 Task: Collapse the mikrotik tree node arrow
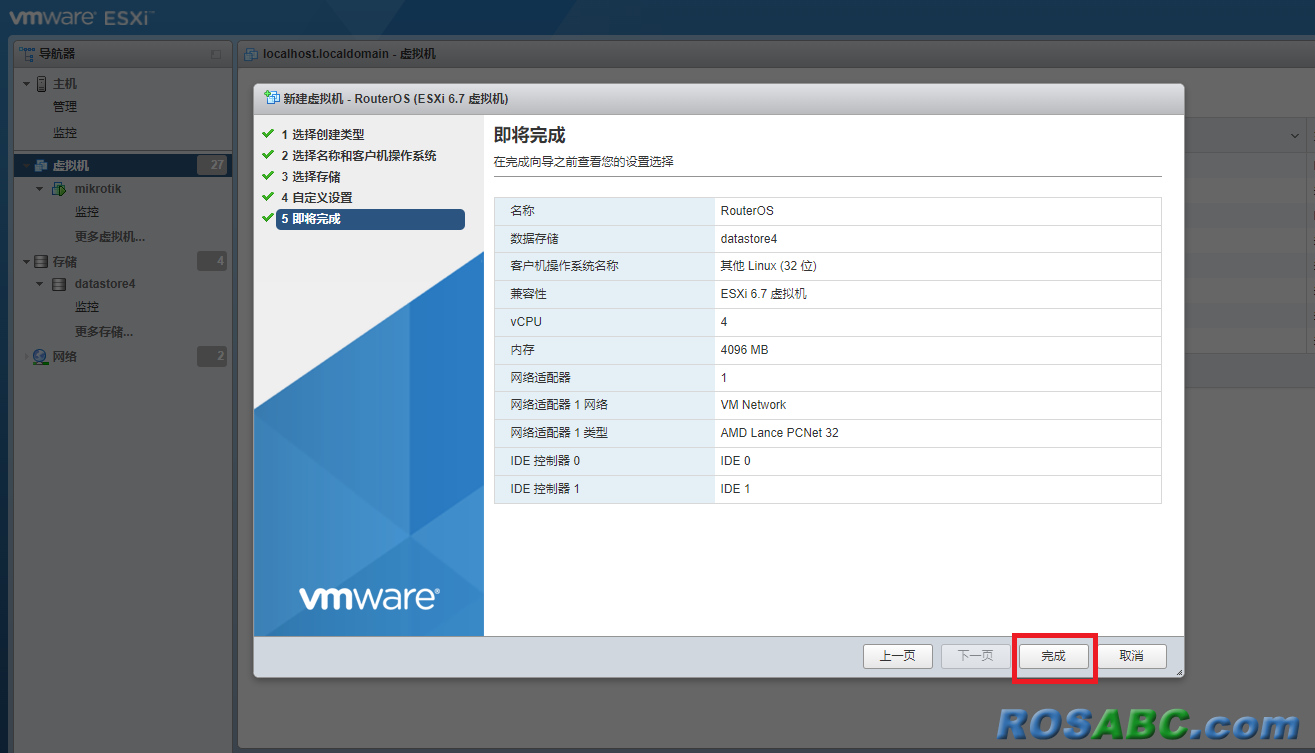coord(40,189)
